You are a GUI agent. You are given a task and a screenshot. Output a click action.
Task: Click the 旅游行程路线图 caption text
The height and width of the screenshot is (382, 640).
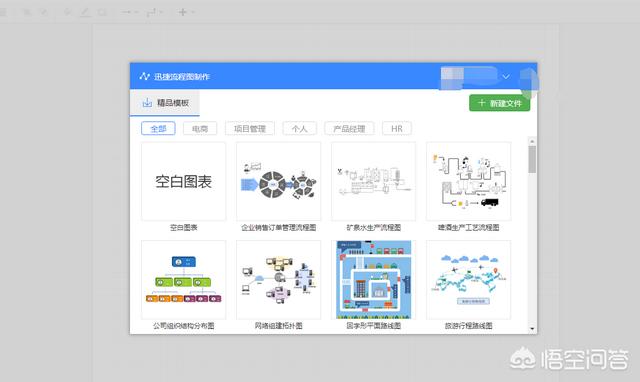[x=469, y=326]
